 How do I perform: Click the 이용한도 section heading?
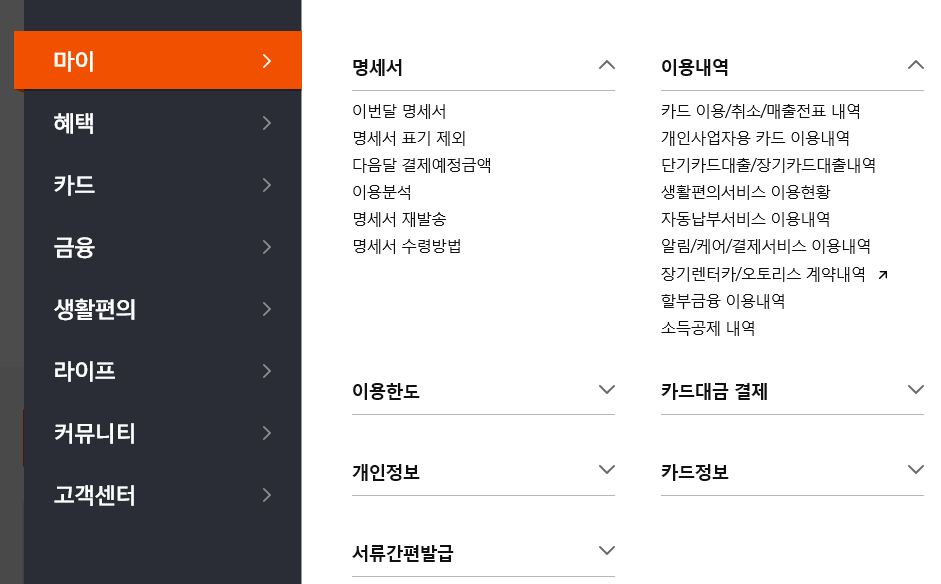386,391
